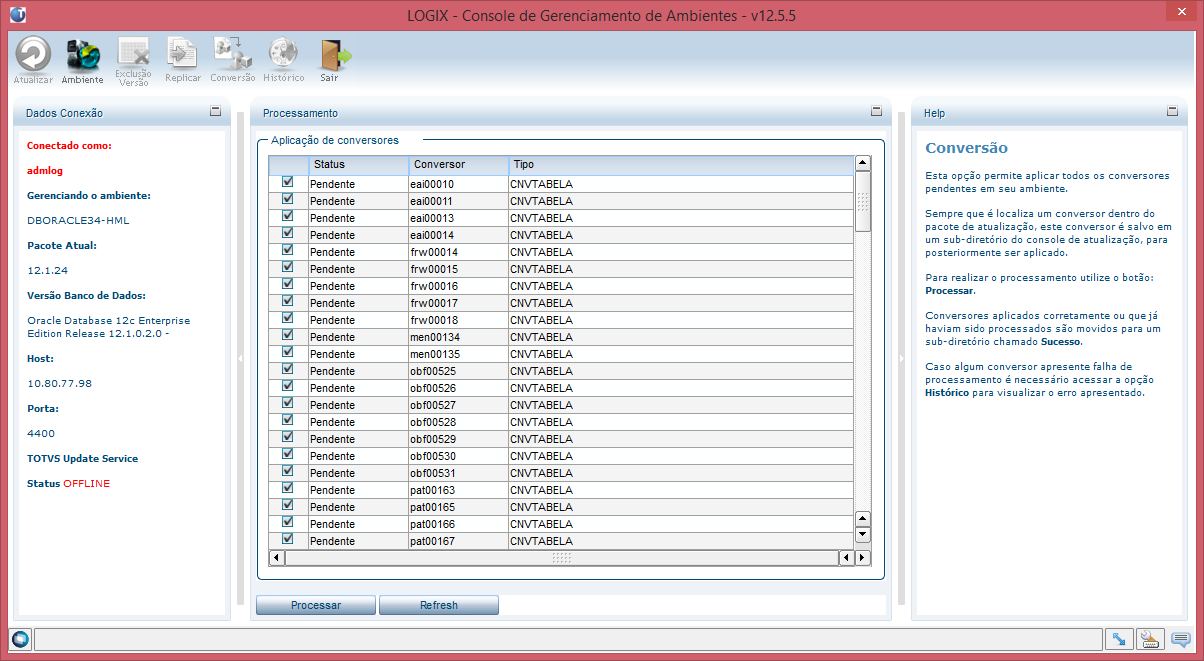The width and height of the screenshot is (1204, 661).
Task: Select the obf00527 converter cell
Action: pyautogui.click(x=458, y=405)
